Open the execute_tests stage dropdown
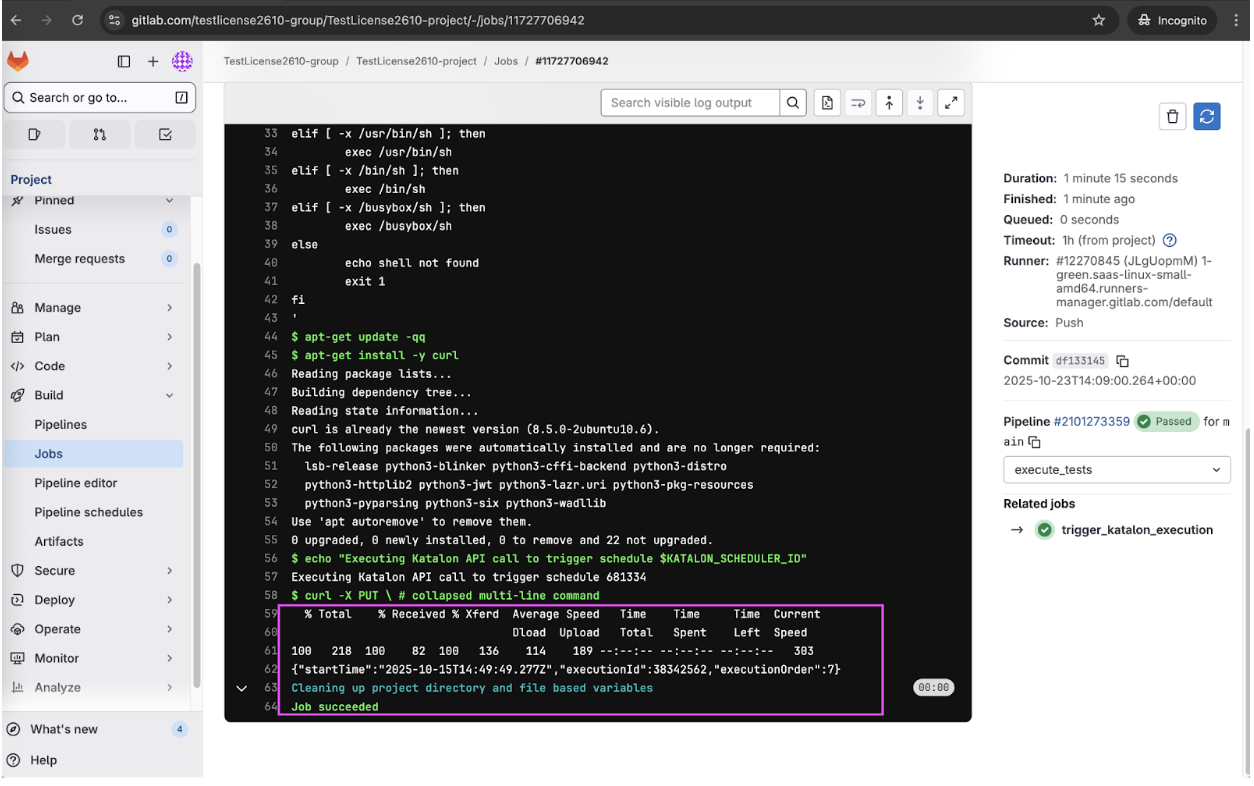The width and height of the screenshot is (1254, 786). (x=1116, y=469)
